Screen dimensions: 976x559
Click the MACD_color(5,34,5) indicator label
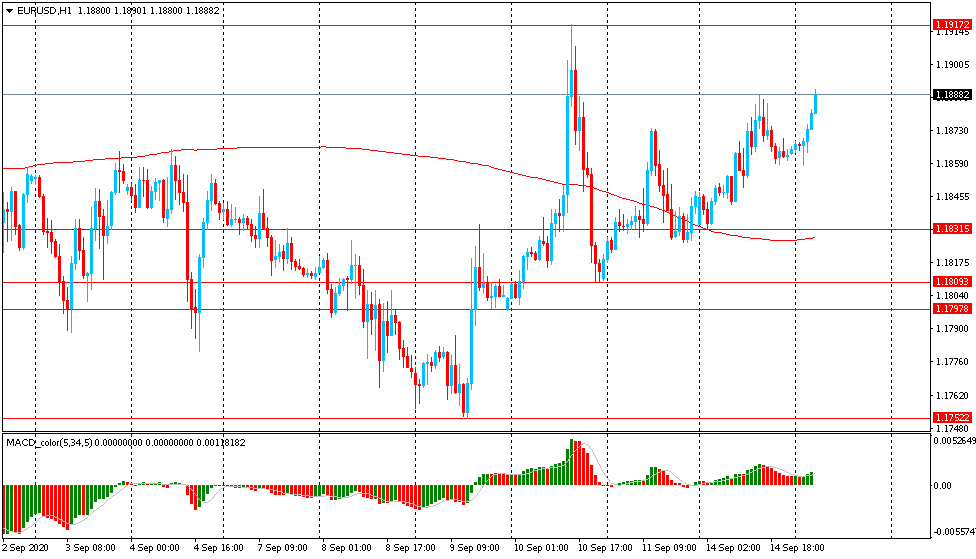pyautogui.click(x=48, y=442)
